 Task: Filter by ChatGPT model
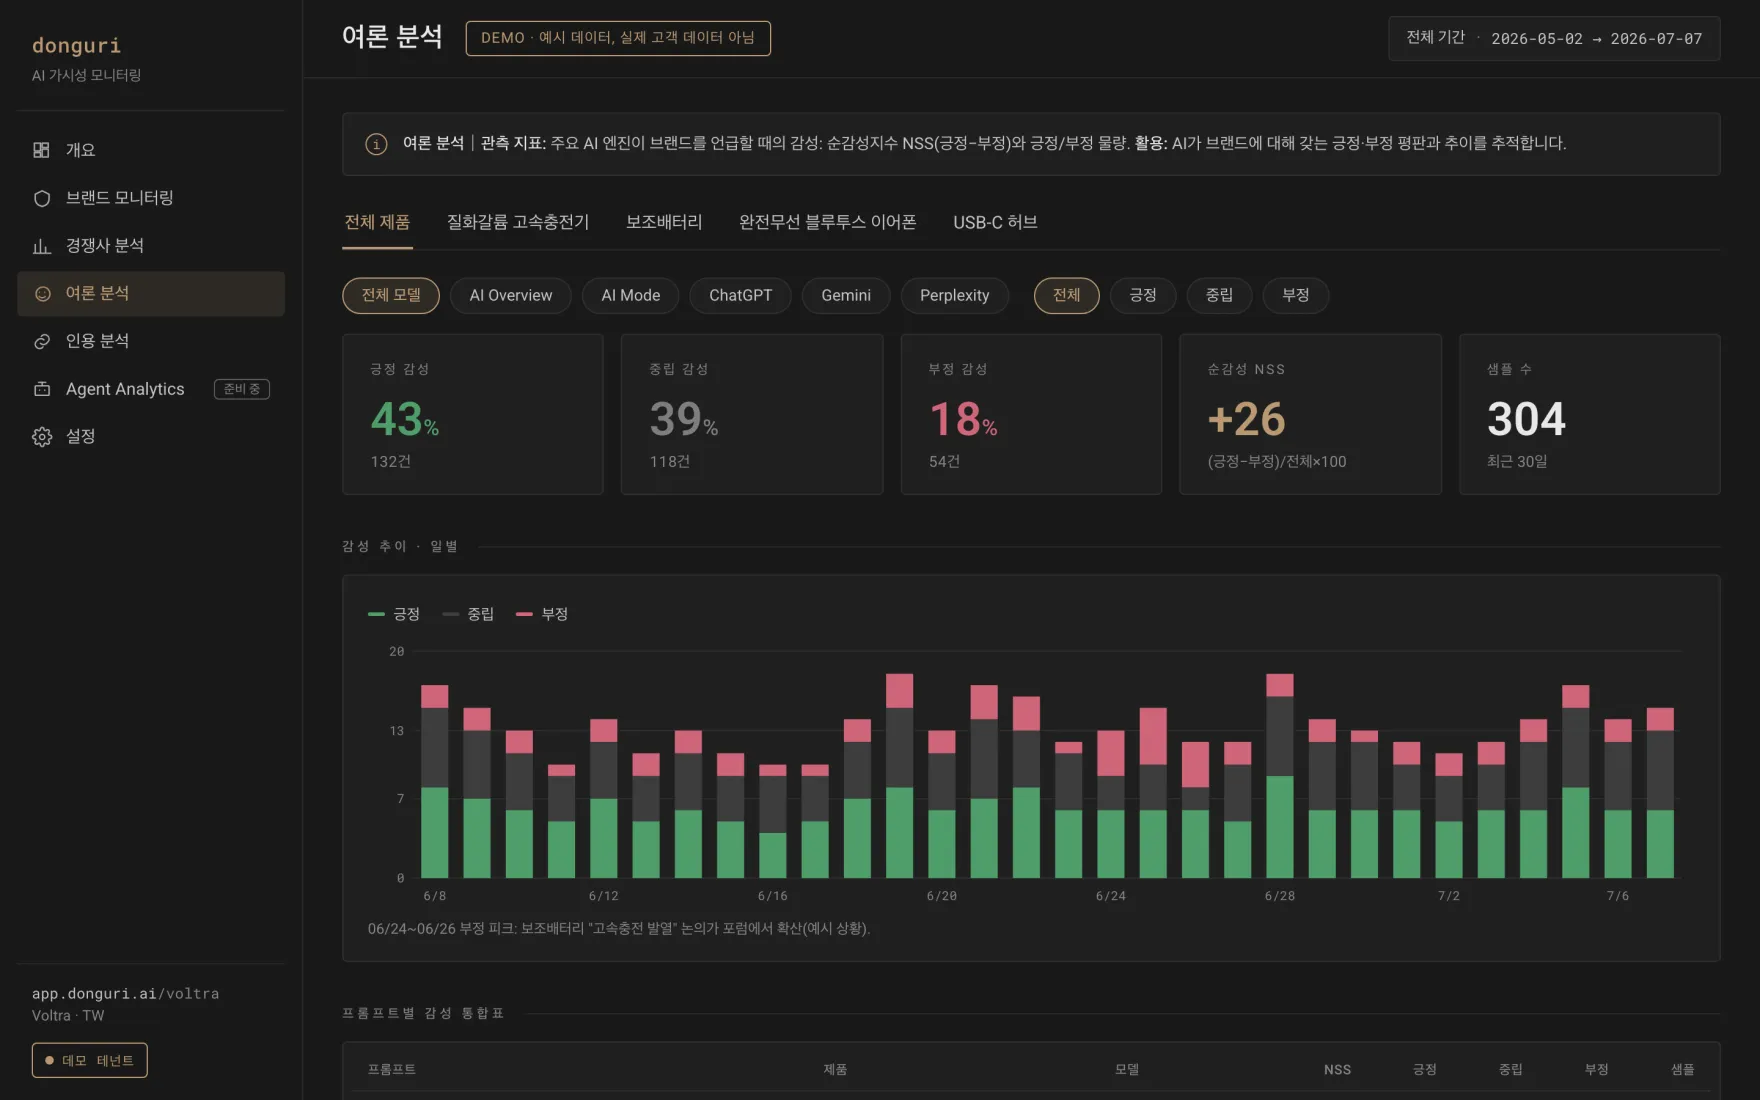741,295
